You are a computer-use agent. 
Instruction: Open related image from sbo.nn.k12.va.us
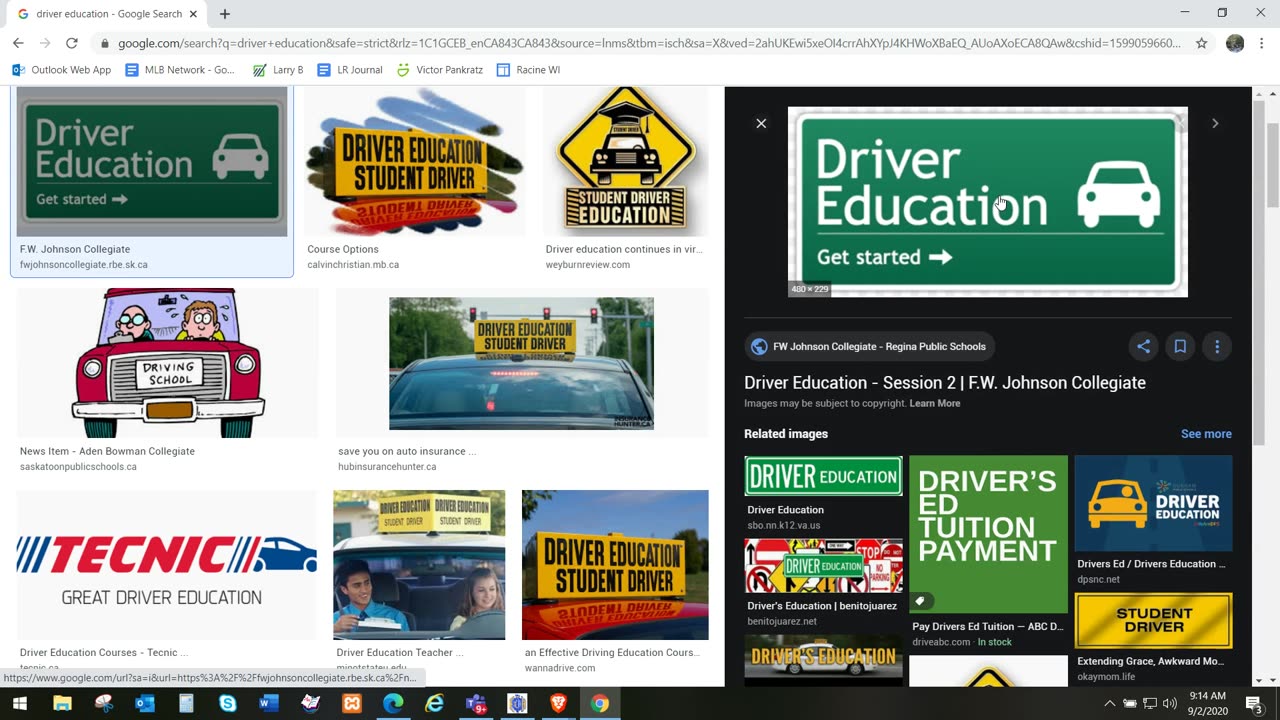coord(823,476)
